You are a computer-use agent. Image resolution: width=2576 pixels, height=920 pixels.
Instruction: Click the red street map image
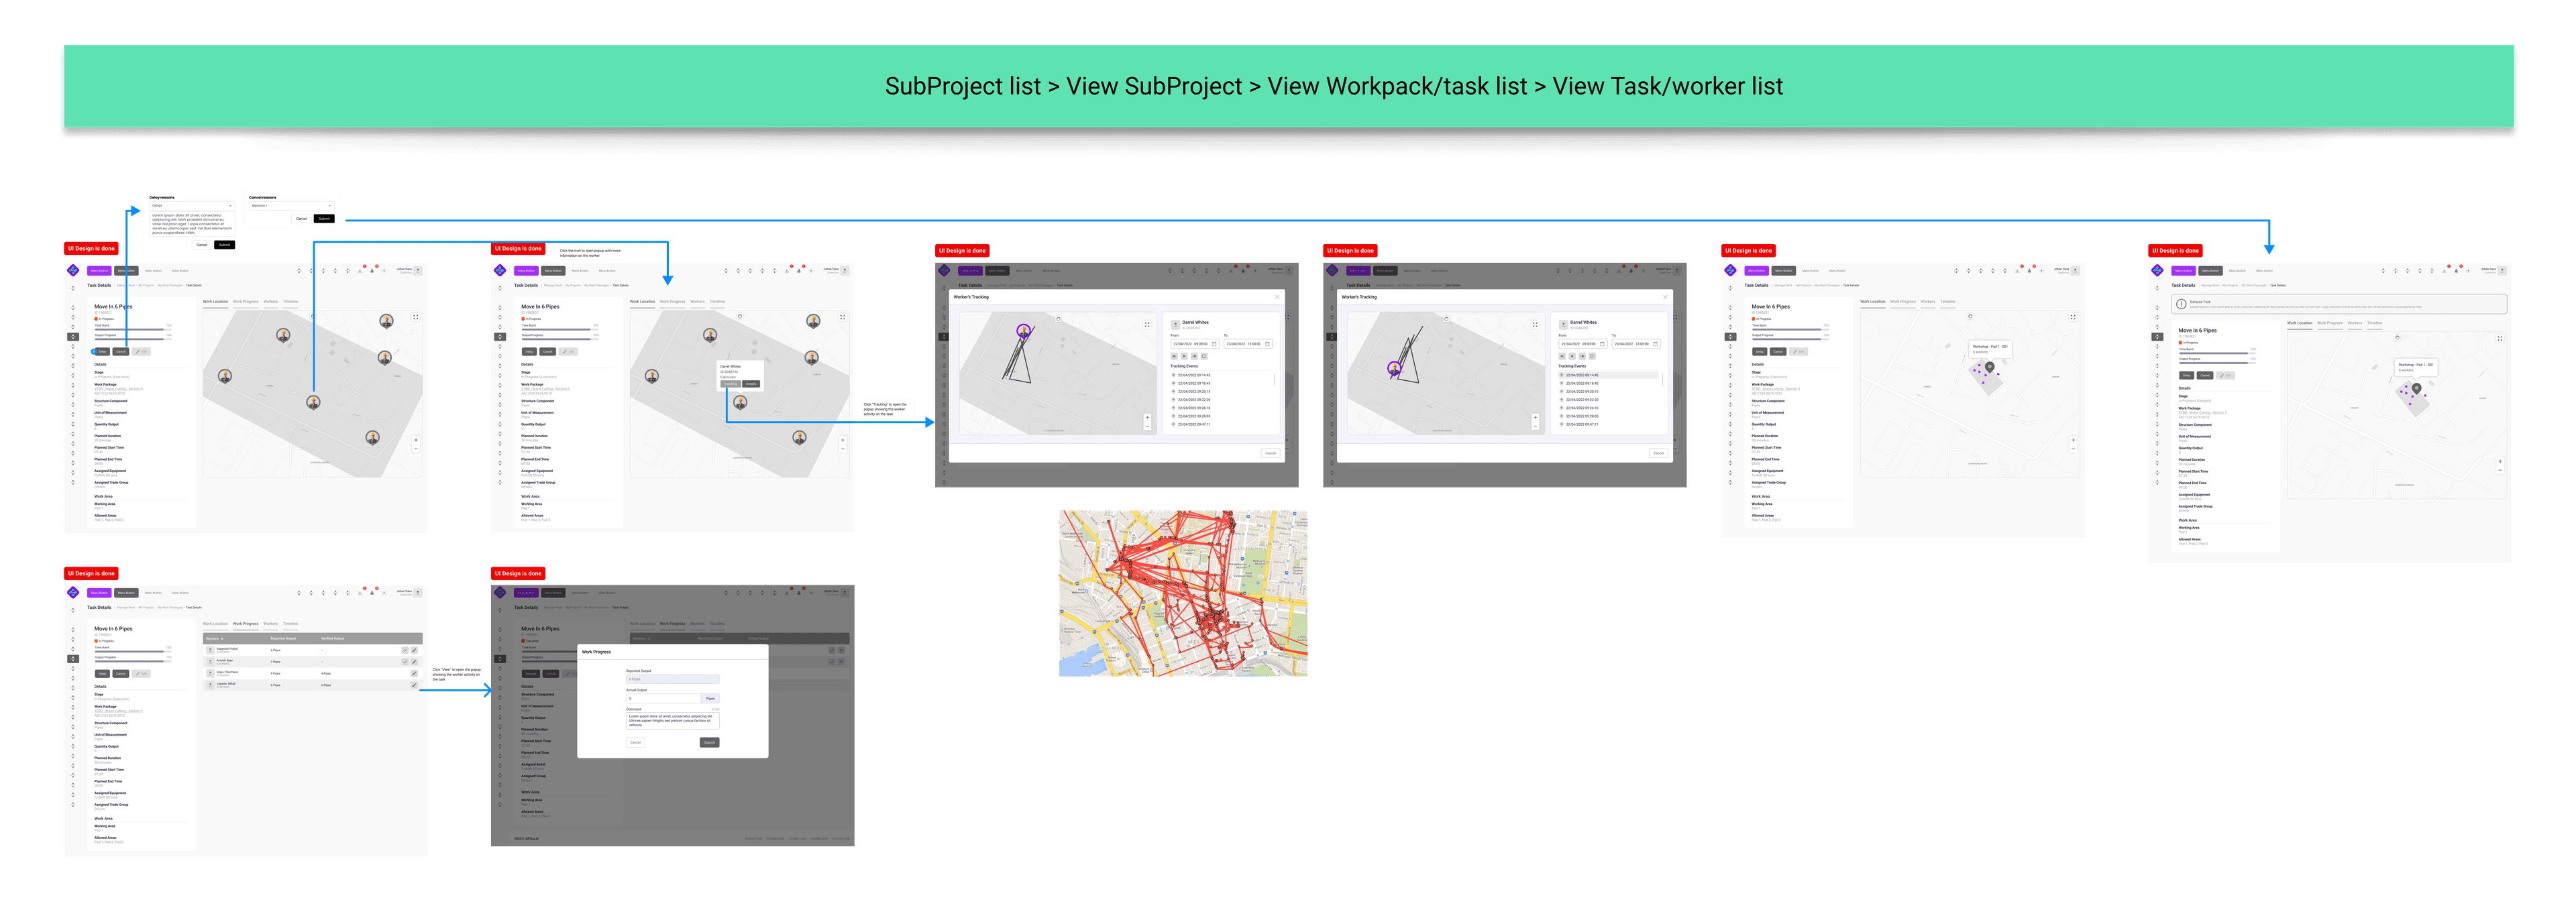(x=1183, y=593)
